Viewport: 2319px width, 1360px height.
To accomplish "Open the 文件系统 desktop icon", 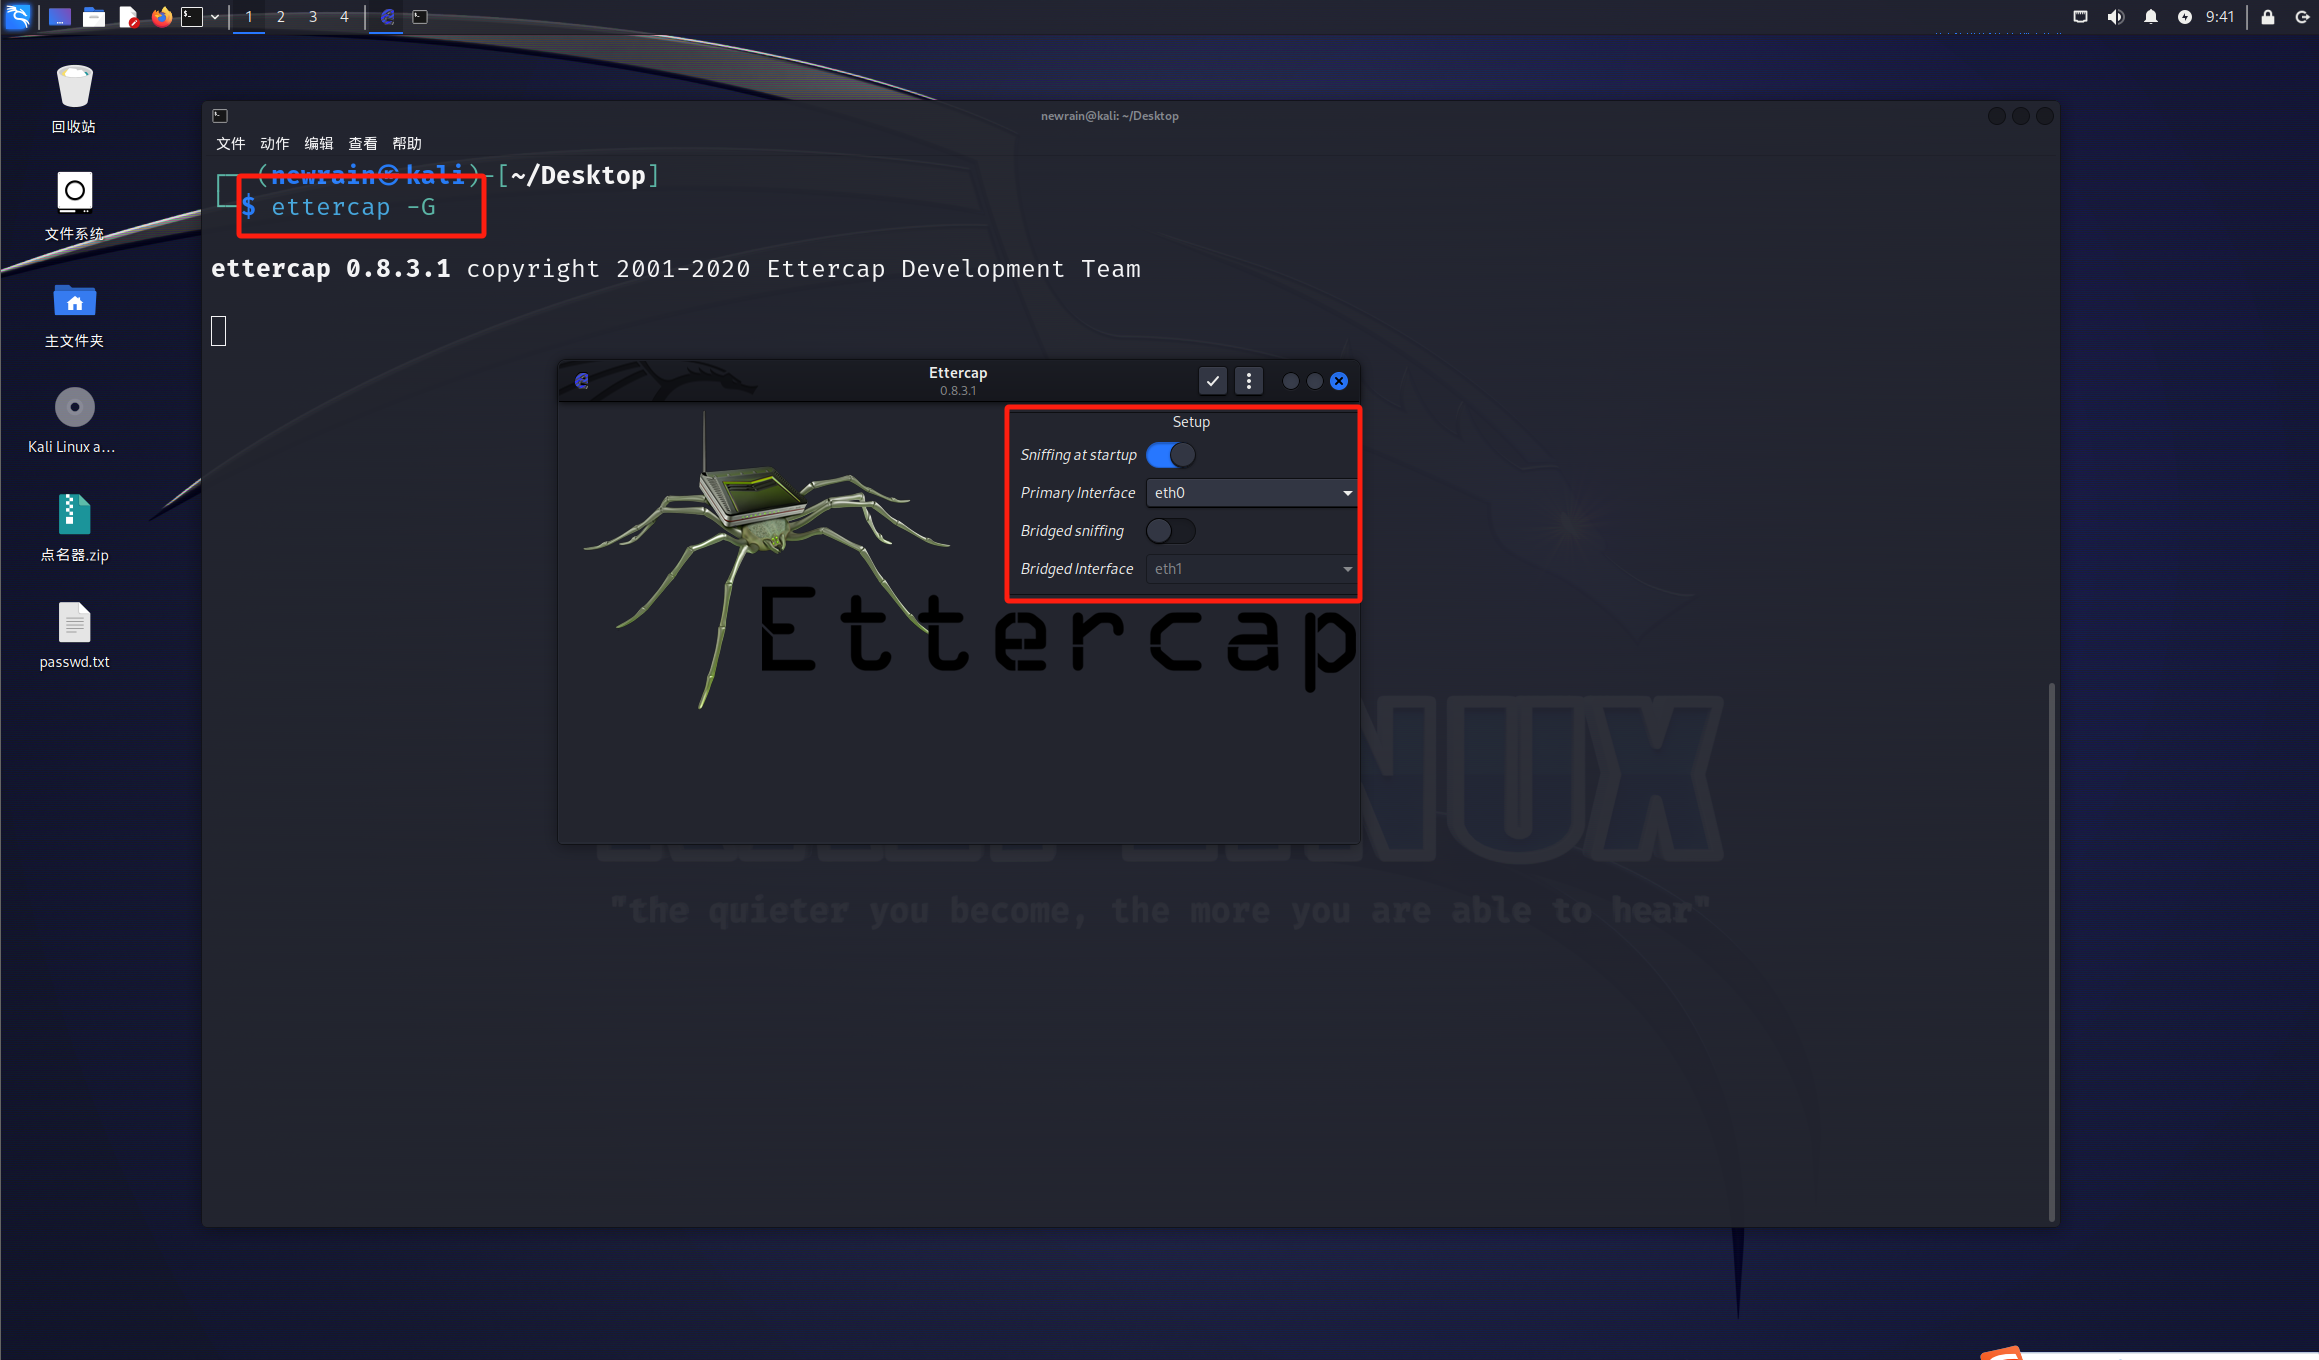I will click(74, 206).
